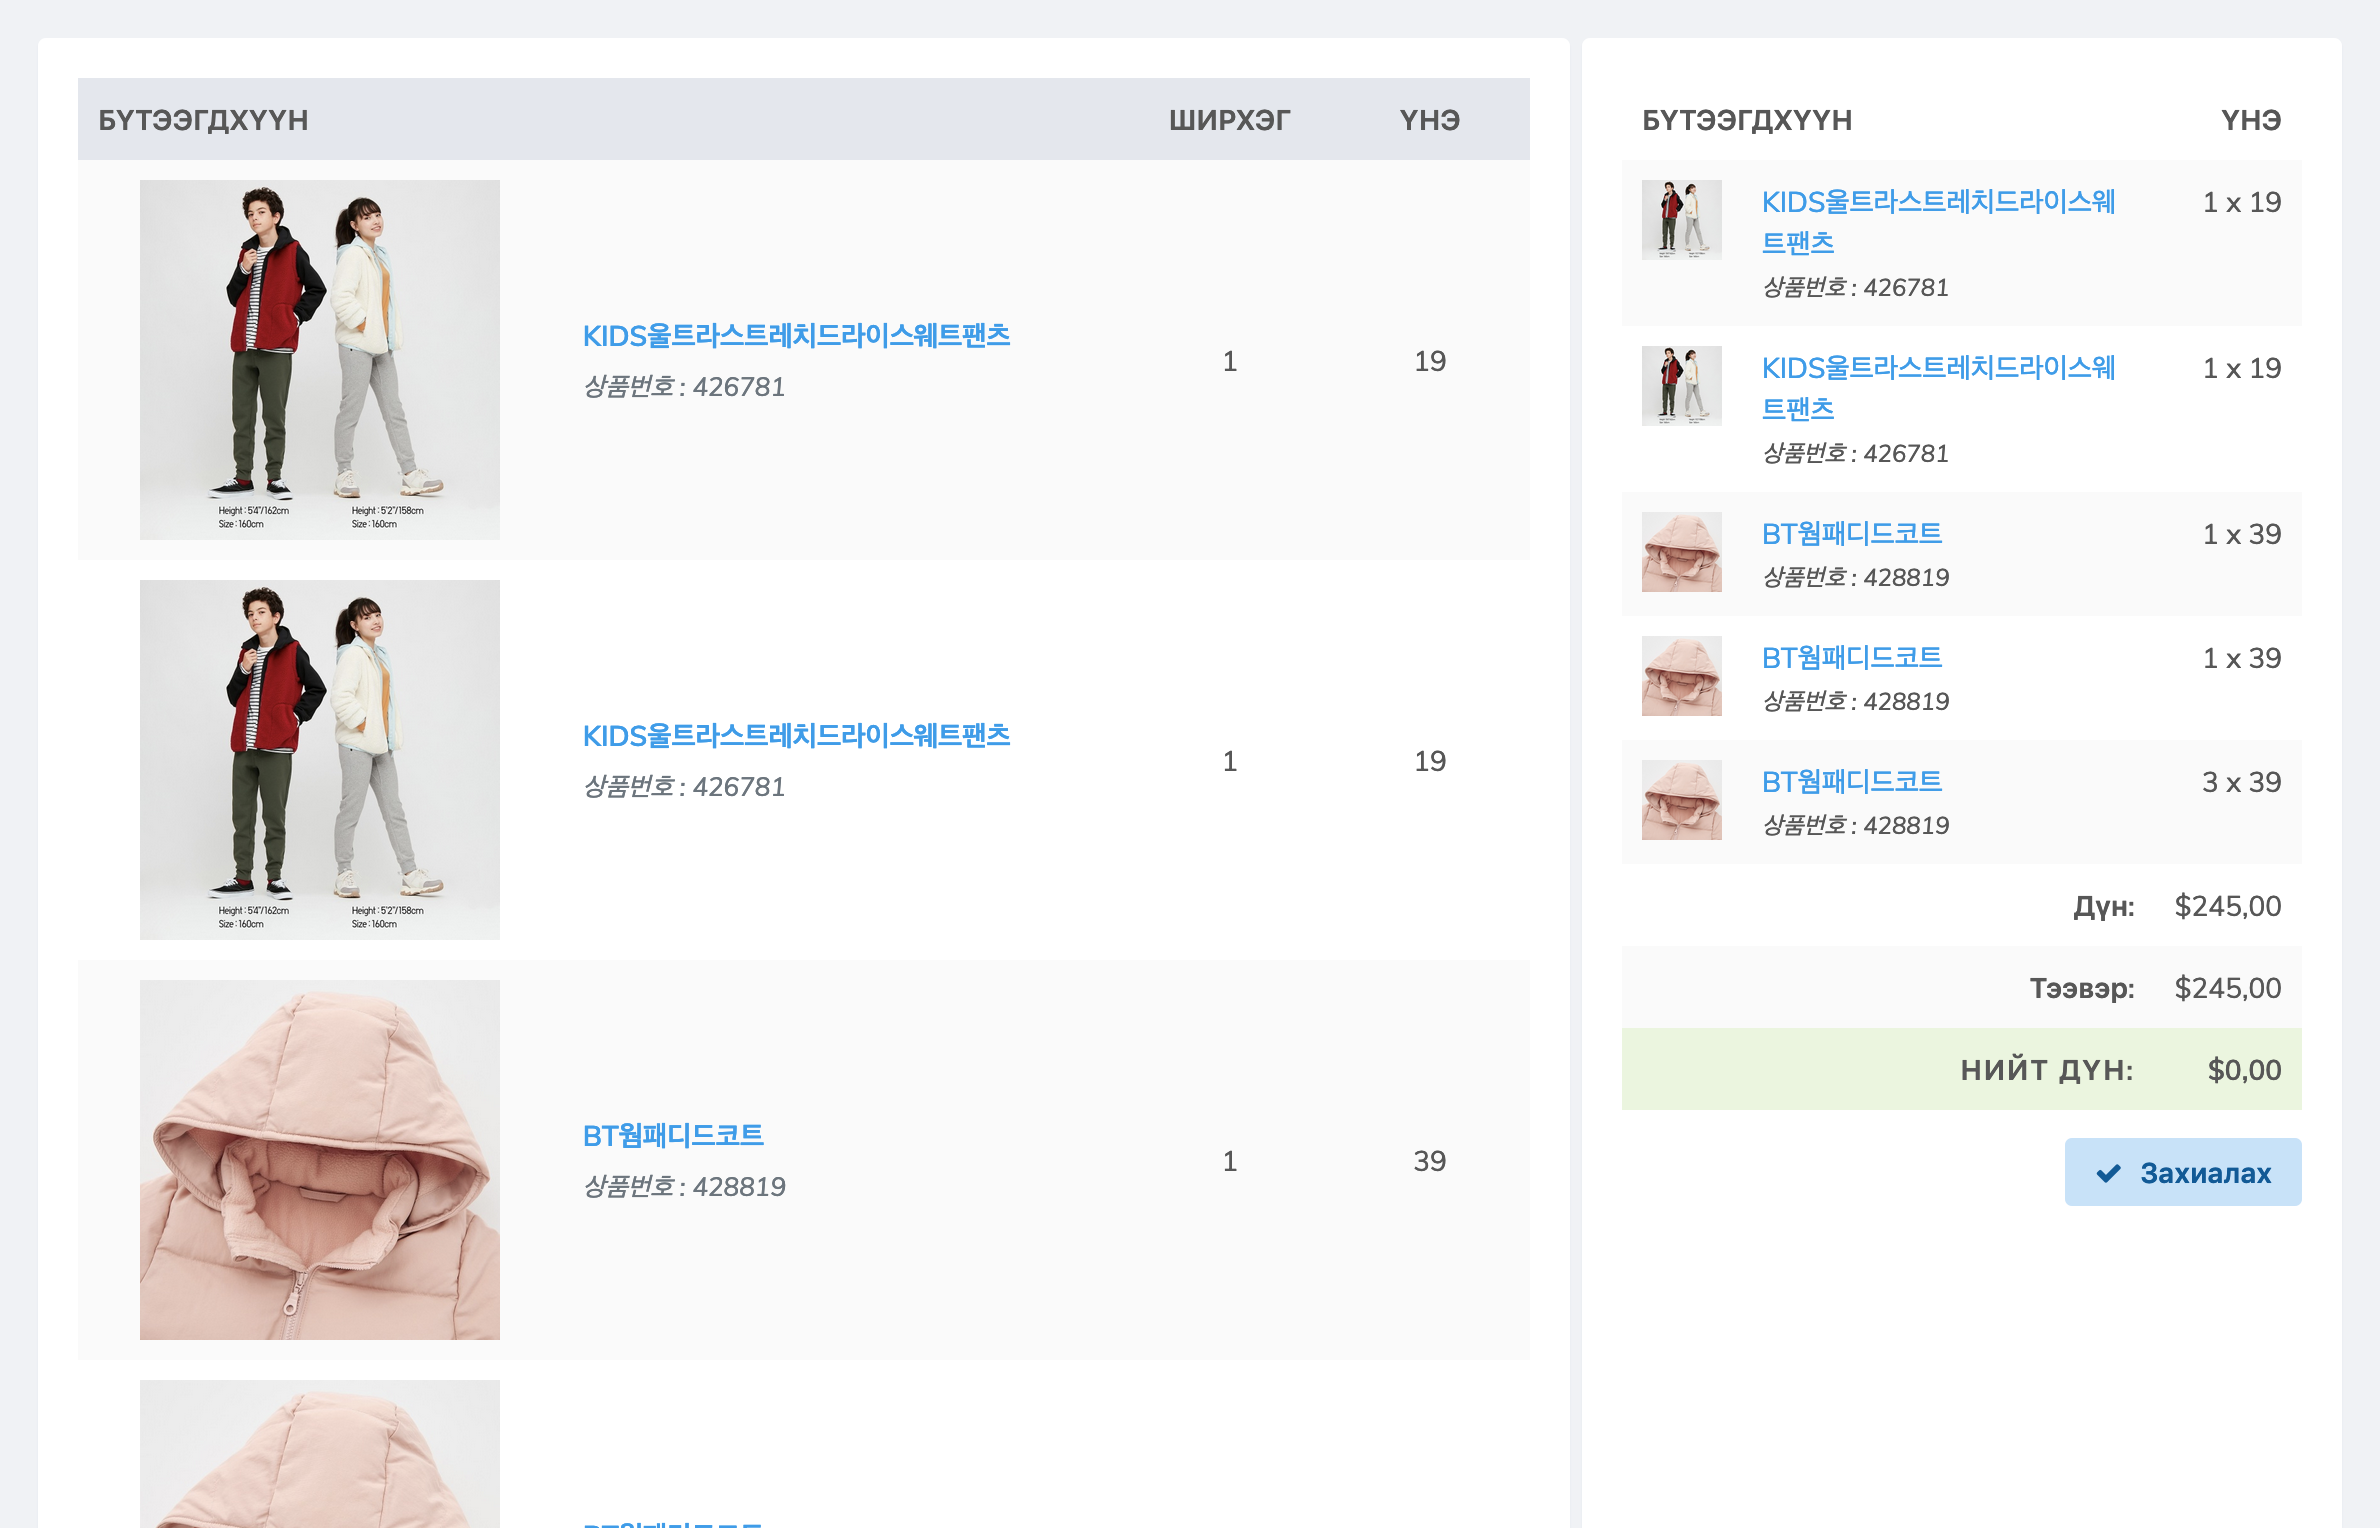Screen dimensions: 2380x1528
Task: Click ҮНЭ header in the summary panel
Action: (x=2251, y=120)
